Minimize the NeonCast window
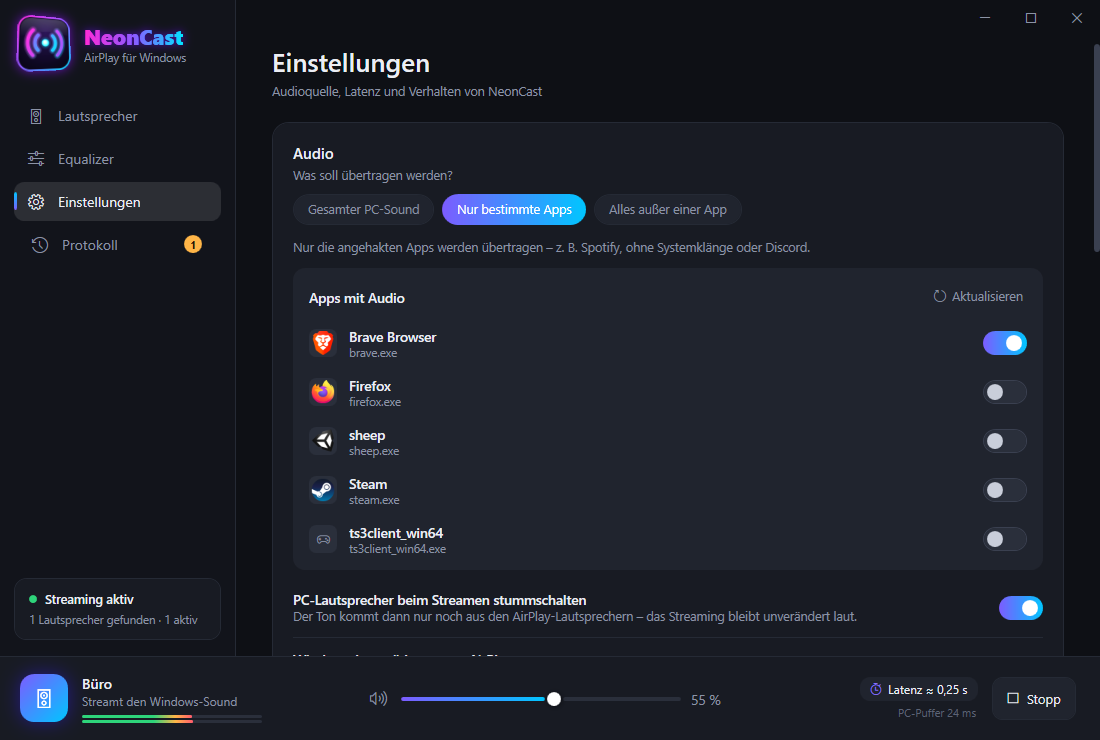The image size is (1100, 740). [985, 18]
